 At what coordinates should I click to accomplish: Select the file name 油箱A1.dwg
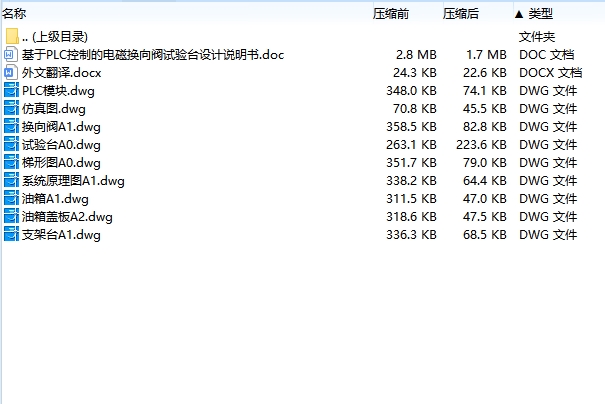click(x=55, y=199)
